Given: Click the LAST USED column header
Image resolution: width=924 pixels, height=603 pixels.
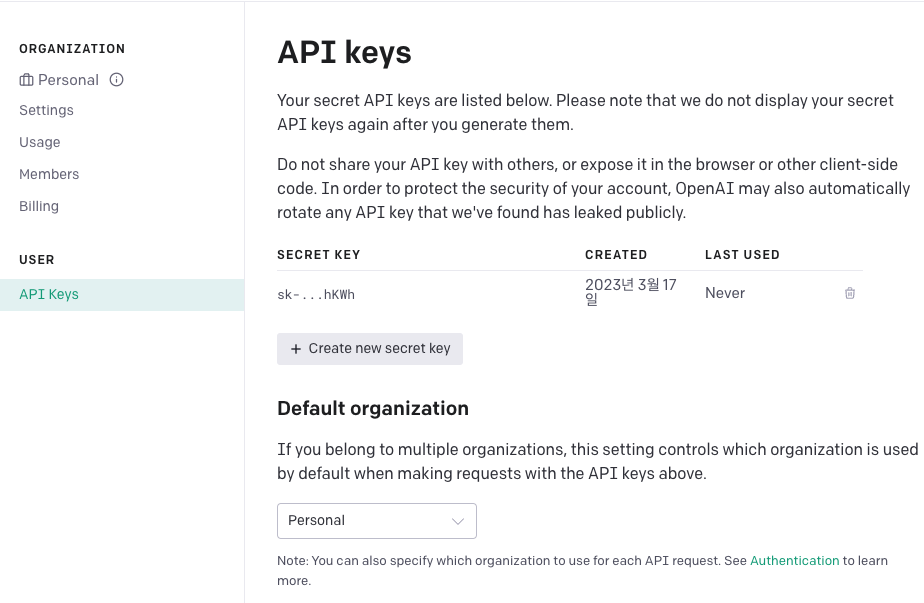Looking at the screenshot, I should [x=742, y=255].
